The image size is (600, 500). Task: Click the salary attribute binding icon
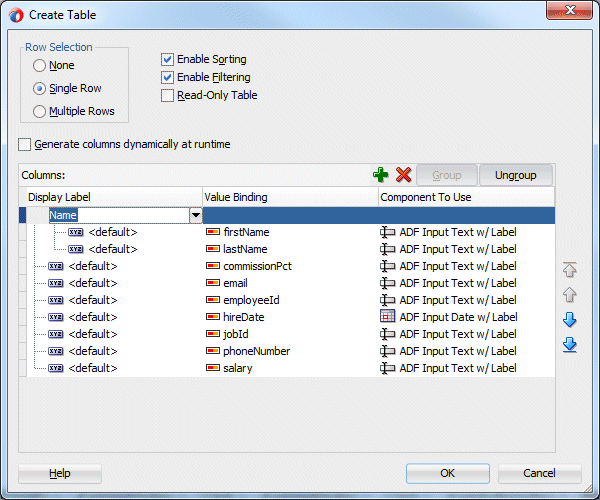tap(213, 368)
